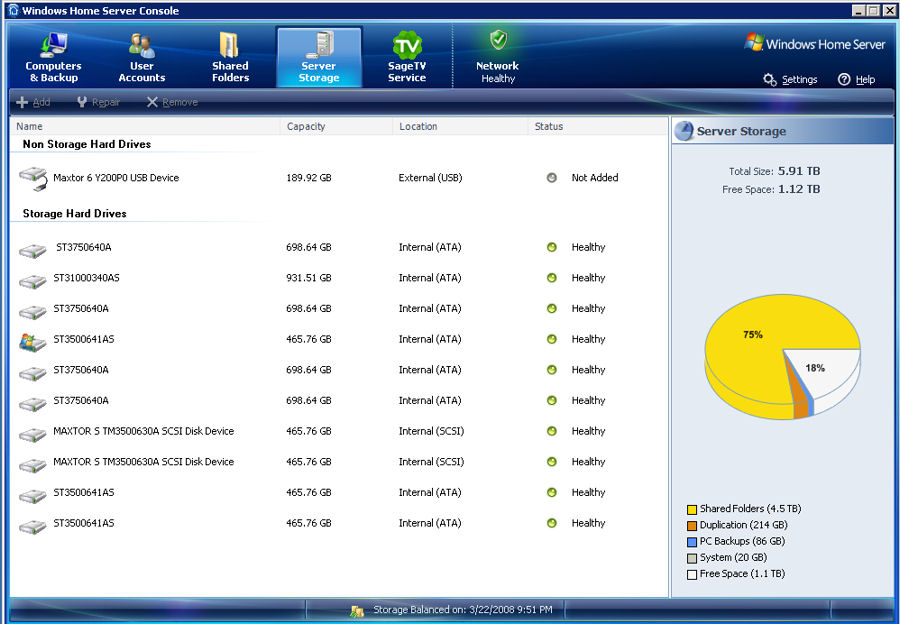Sort by the Status column header
Screen dimensions: 900x624
(598, 126)
